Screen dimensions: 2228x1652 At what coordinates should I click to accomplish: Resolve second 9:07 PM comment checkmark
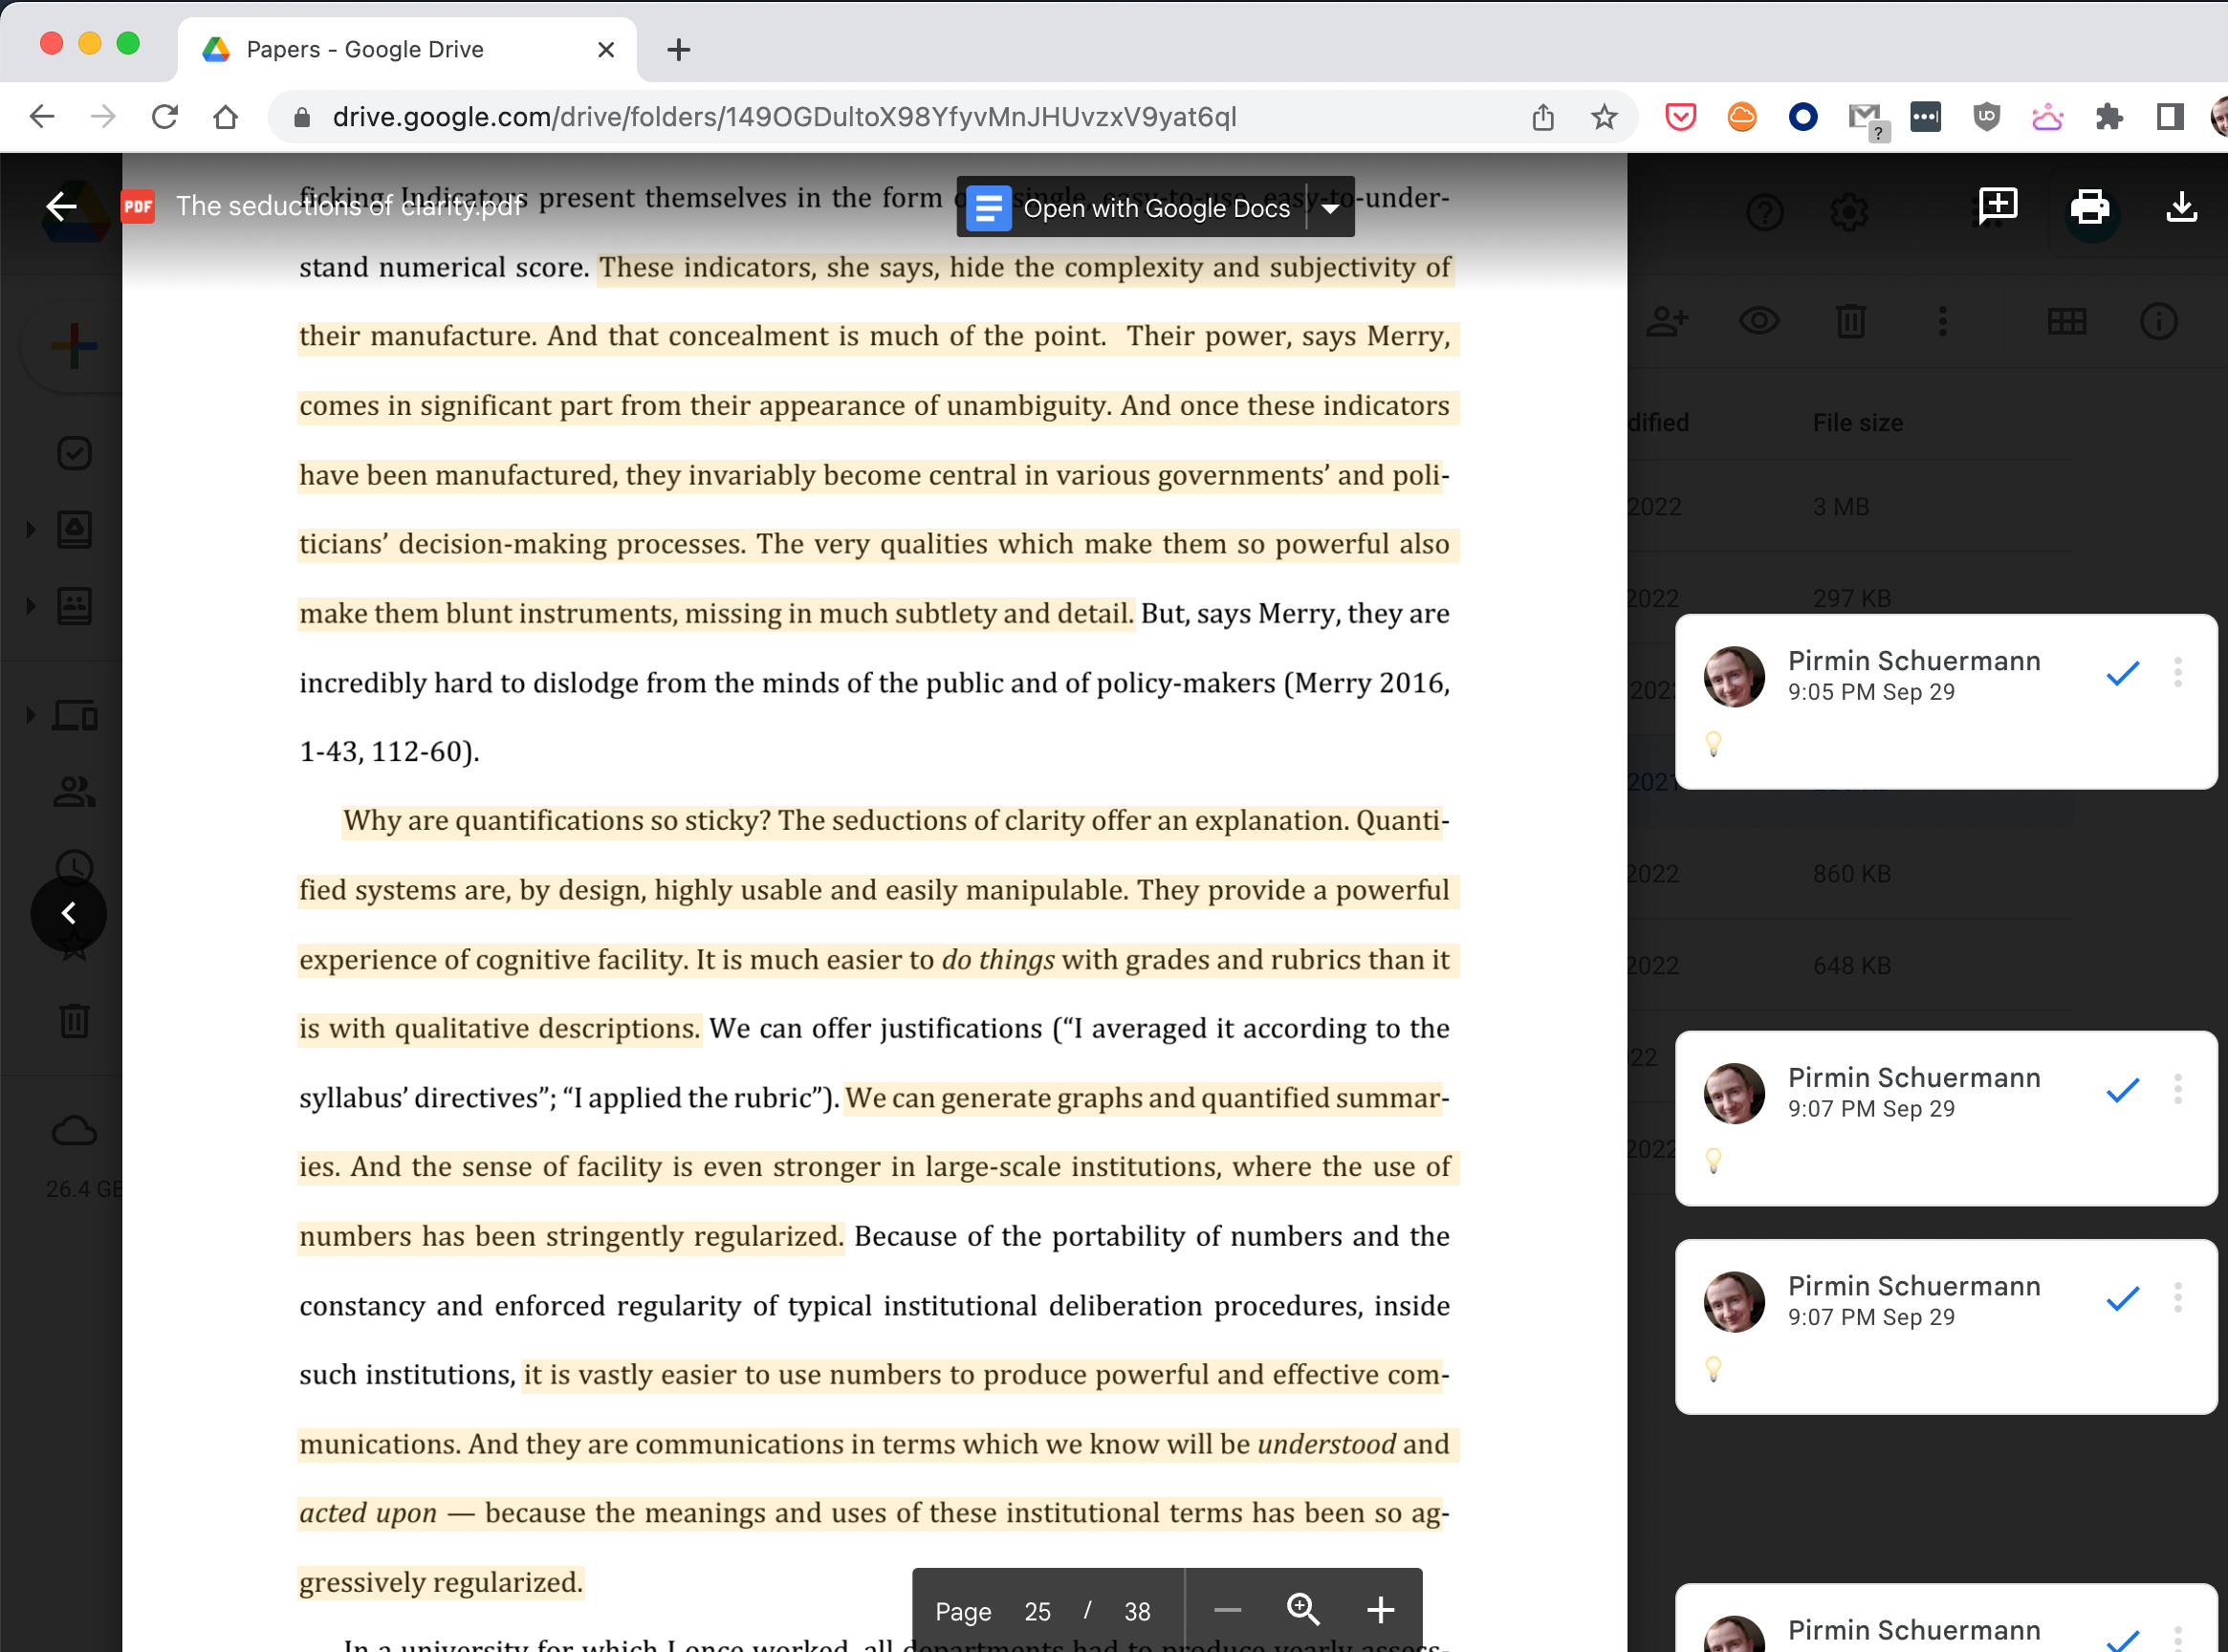coord(2122,1299)
